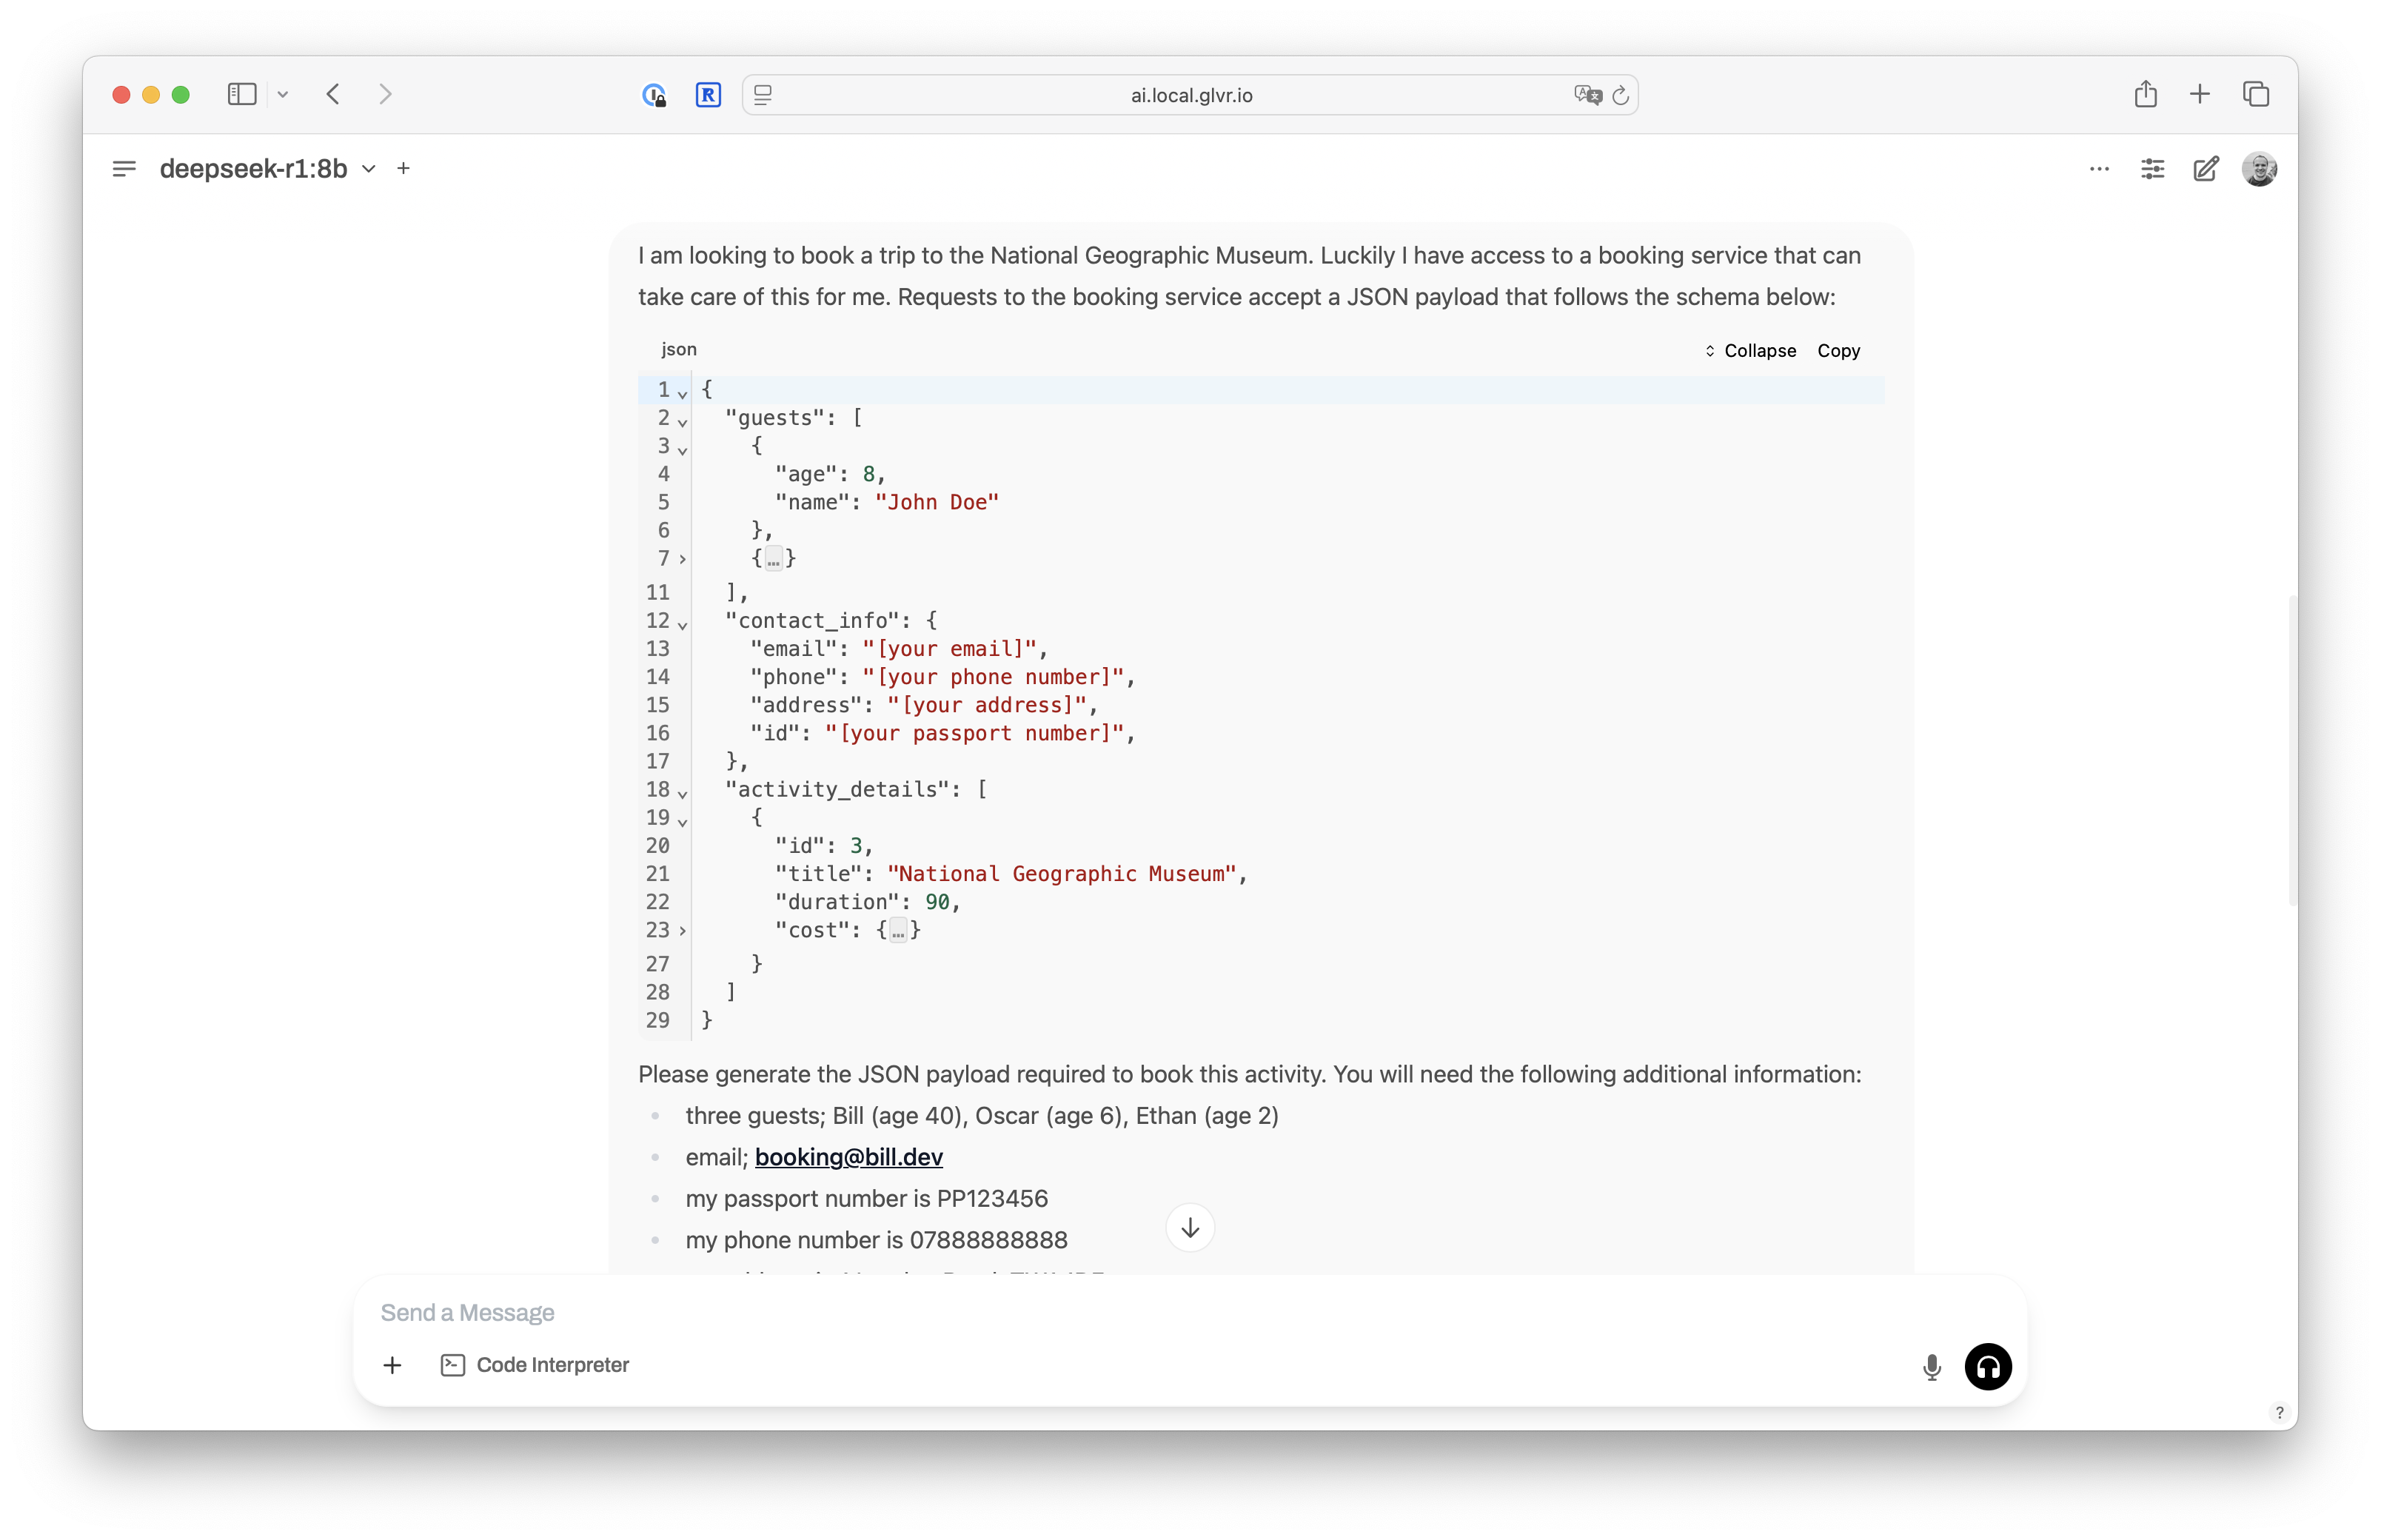The height and width of the screenshot is (1540, 2381).
Task: Click the folded placeholder on line 7
Action: point(773,559)
